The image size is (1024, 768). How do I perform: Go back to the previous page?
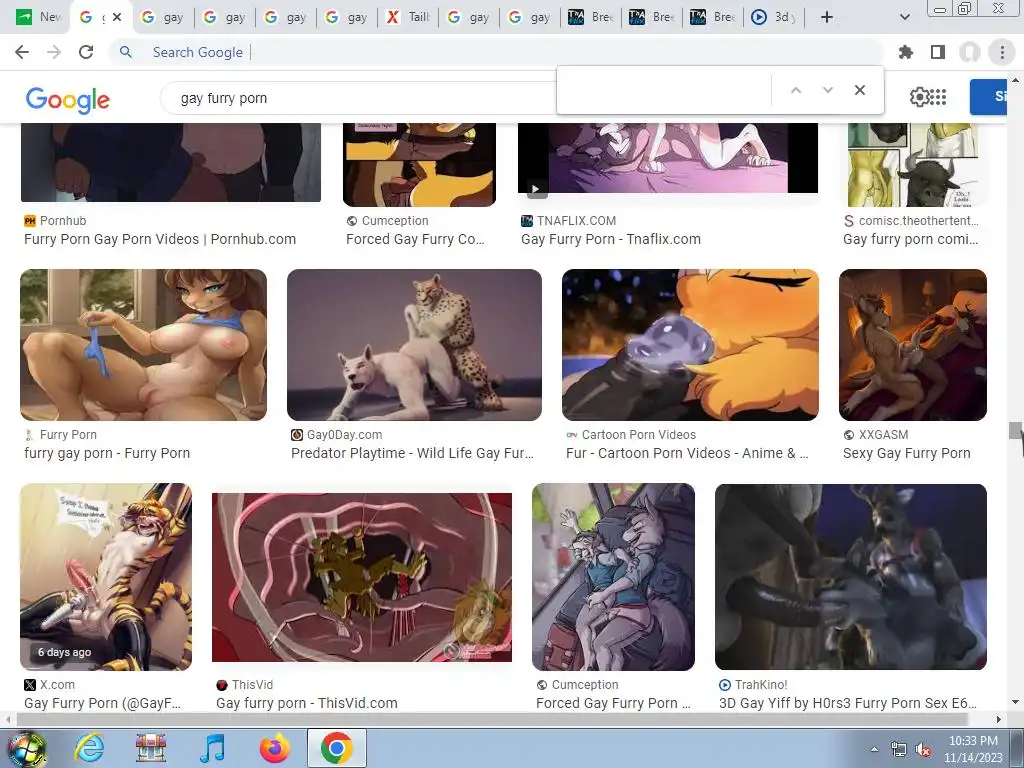(x=22, y=52)
